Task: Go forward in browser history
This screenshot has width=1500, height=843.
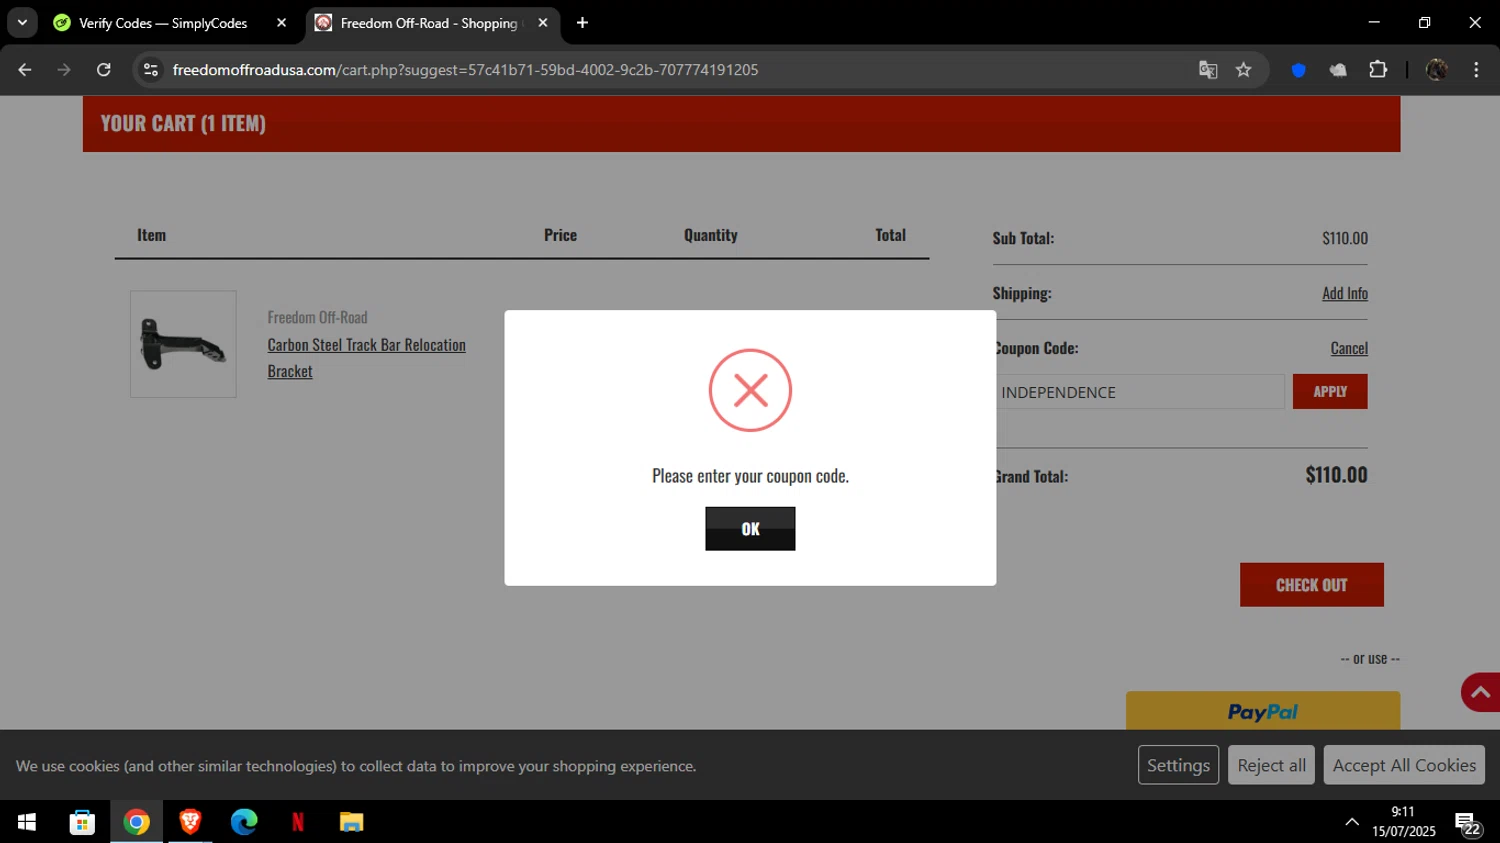Action: (x=64, y=70)
